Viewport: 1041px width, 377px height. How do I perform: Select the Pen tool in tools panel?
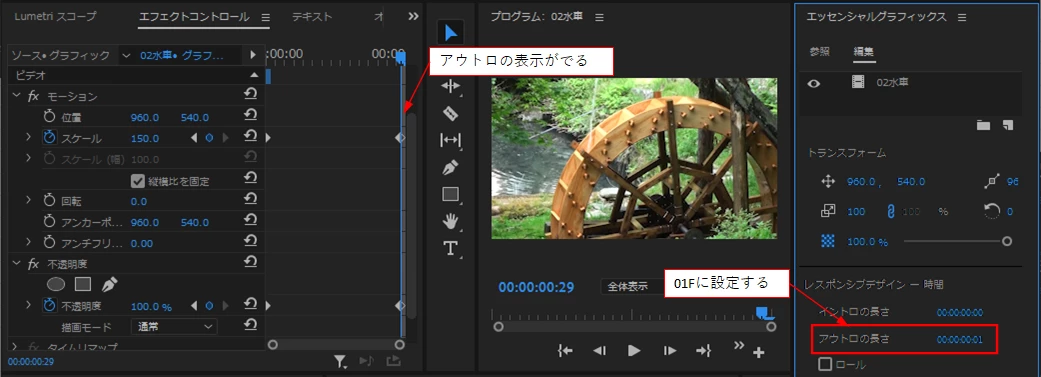pos(451,168)
